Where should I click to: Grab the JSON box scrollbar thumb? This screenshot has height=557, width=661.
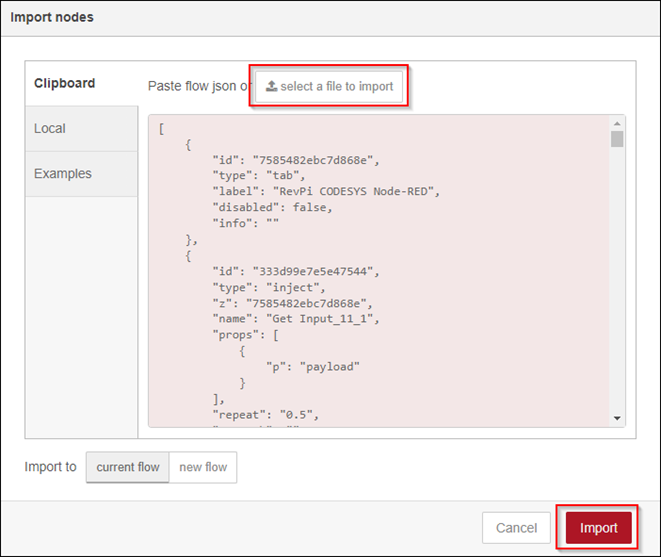(617, 139)
